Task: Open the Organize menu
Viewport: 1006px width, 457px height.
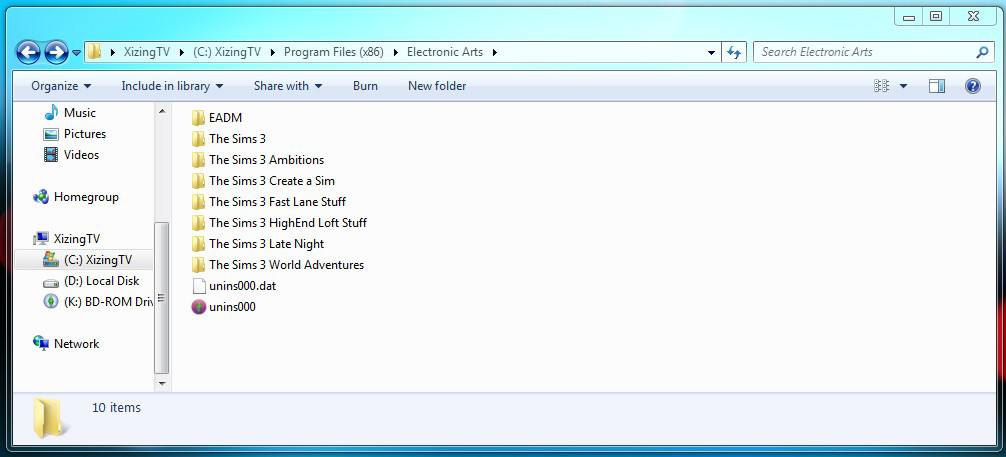Action: [x=61, y=86]
